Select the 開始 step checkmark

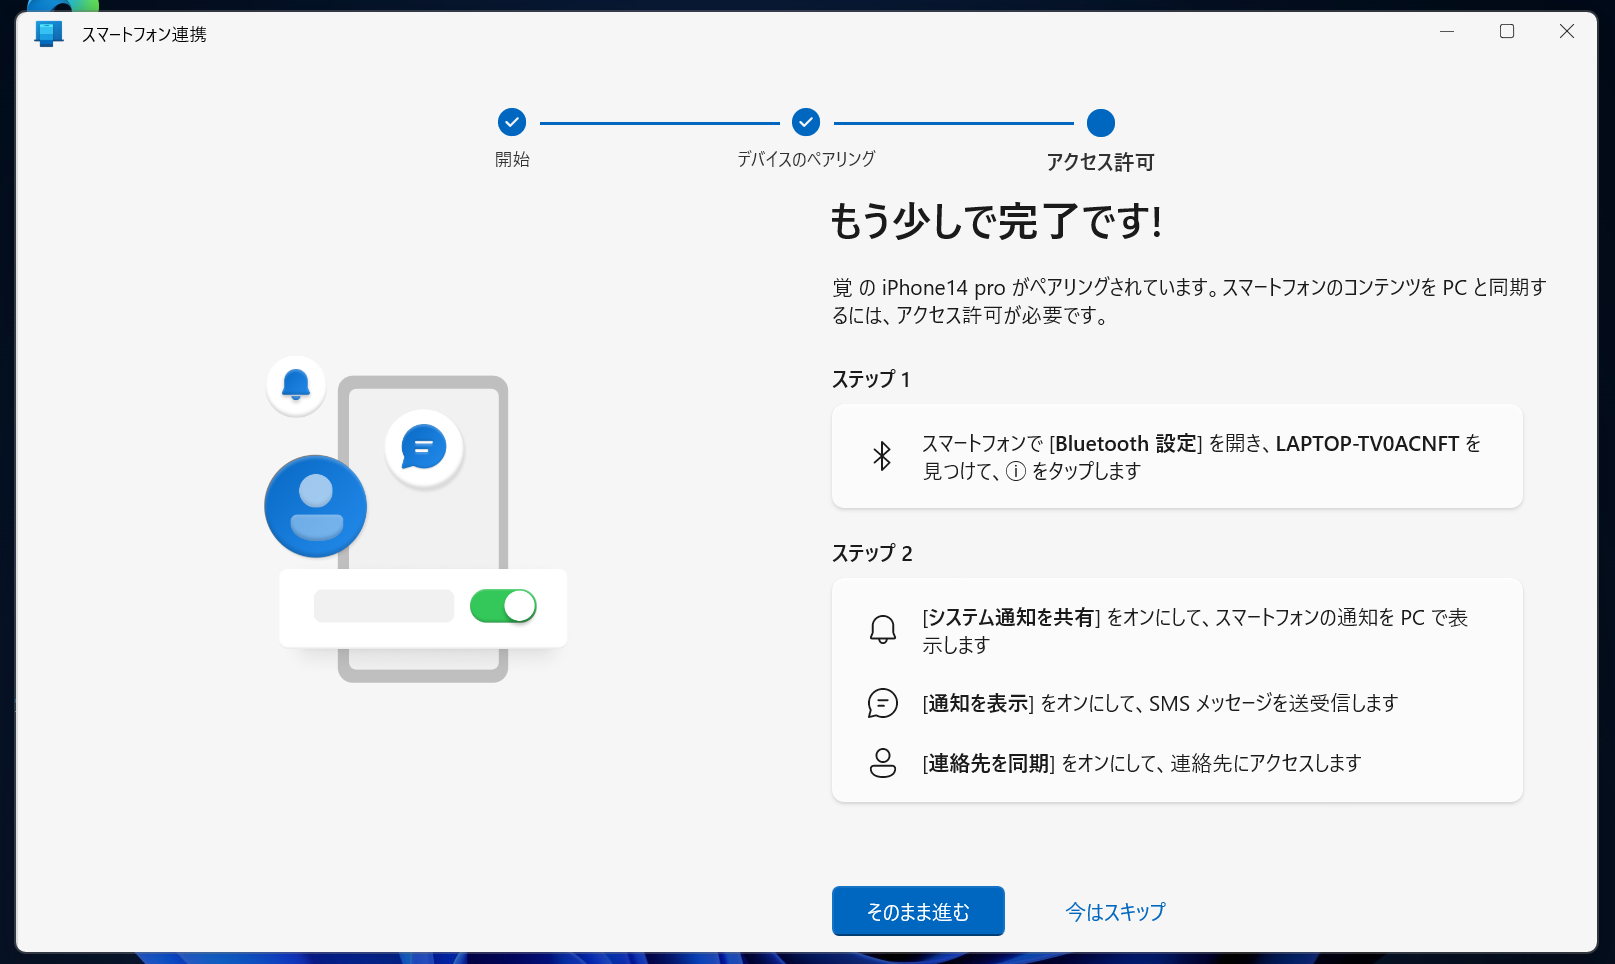click(x=512, y=122)
